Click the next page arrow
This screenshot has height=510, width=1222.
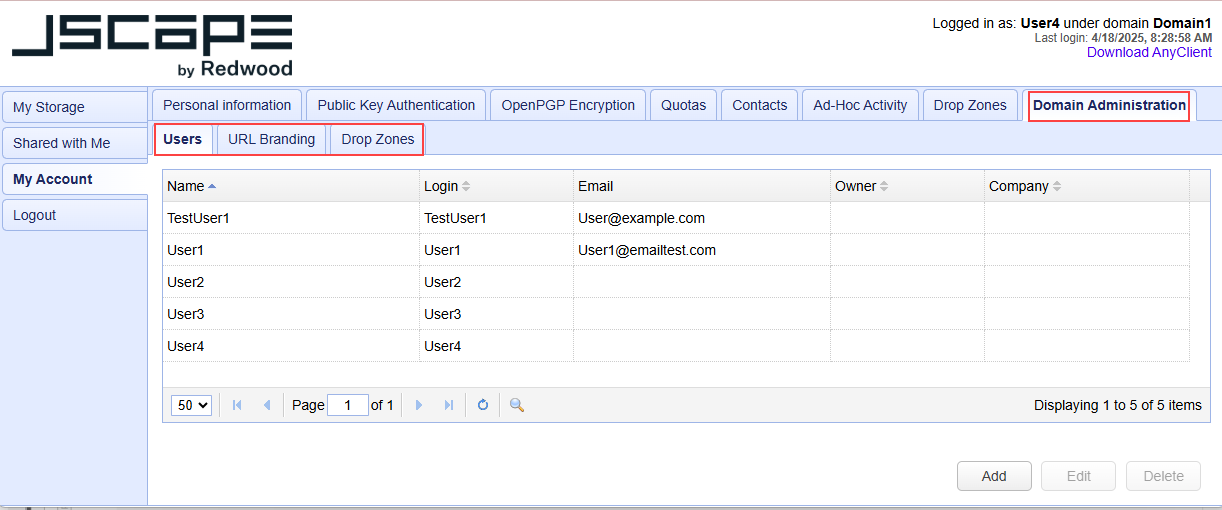[x=419, y=405]
